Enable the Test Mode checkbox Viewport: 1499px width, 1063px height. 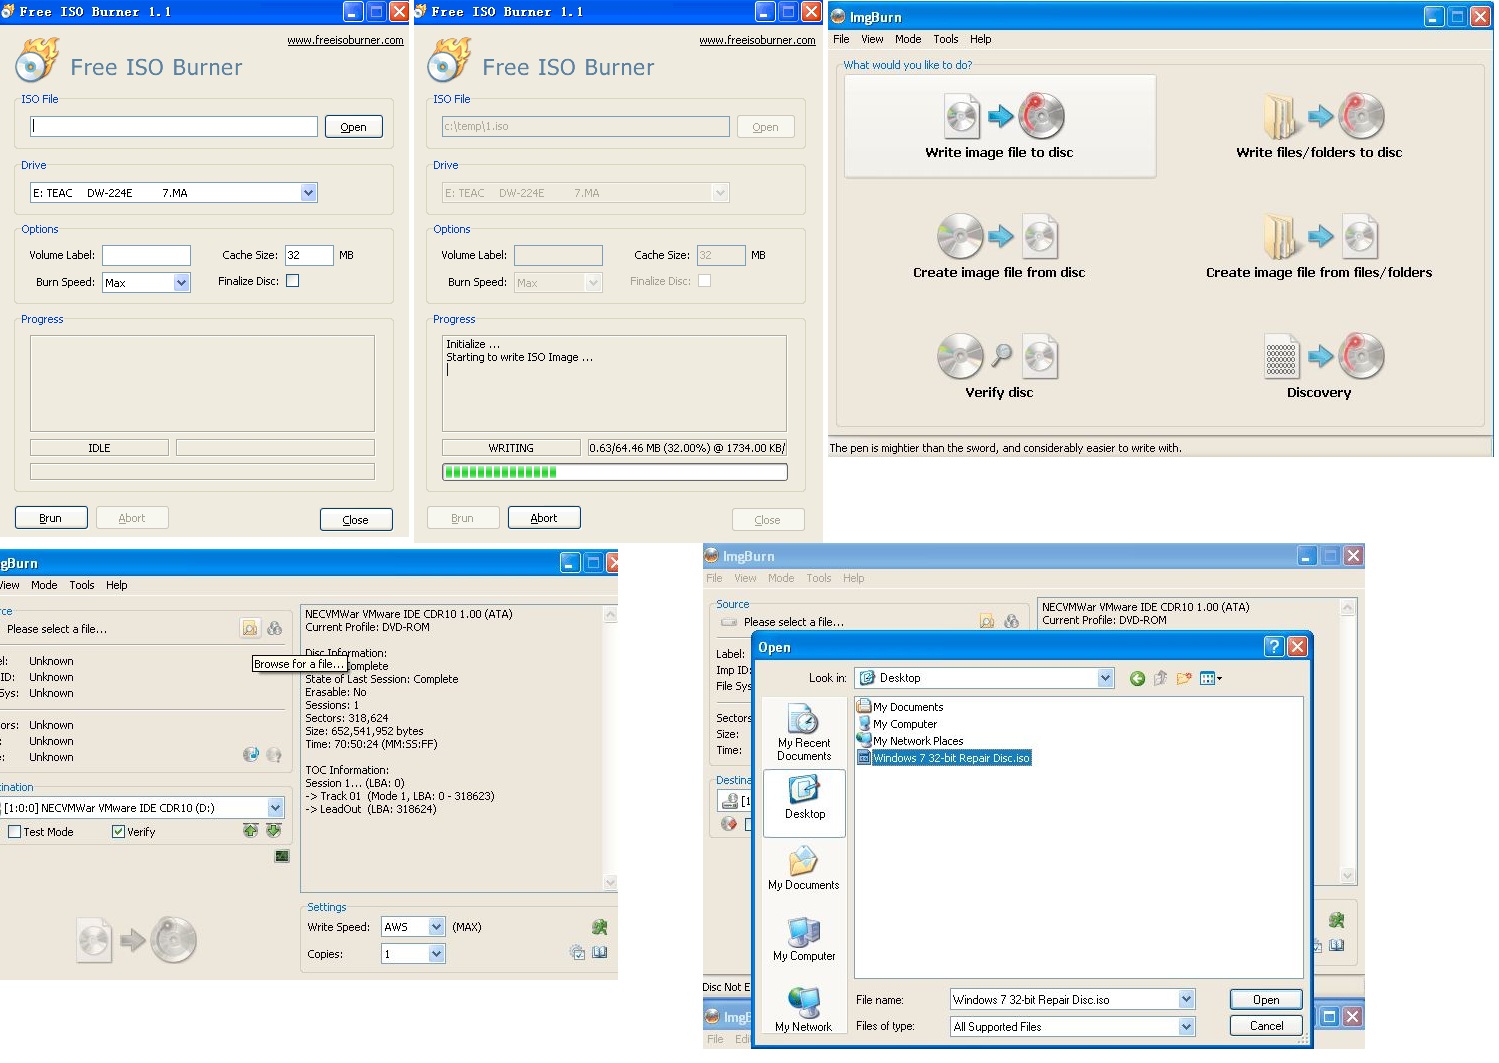click(14, 831)
